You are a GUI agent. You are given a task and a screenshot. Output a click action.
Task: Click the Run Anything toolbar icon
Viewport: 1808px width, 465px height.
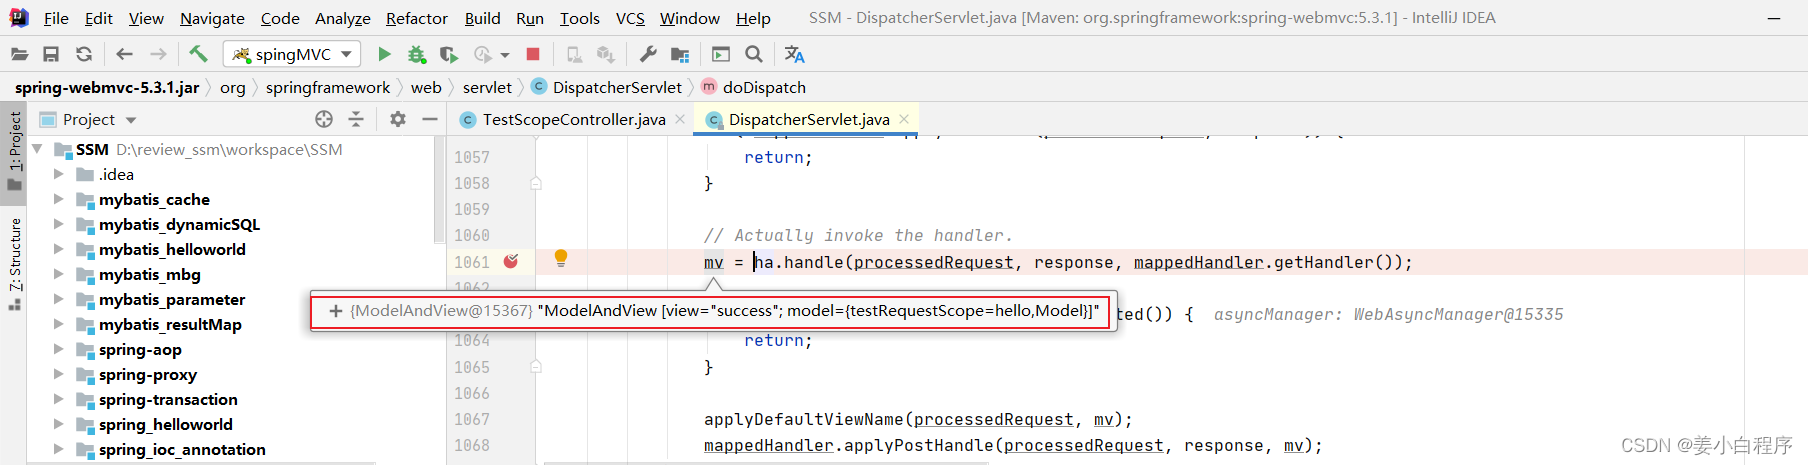tap(721, 54)
